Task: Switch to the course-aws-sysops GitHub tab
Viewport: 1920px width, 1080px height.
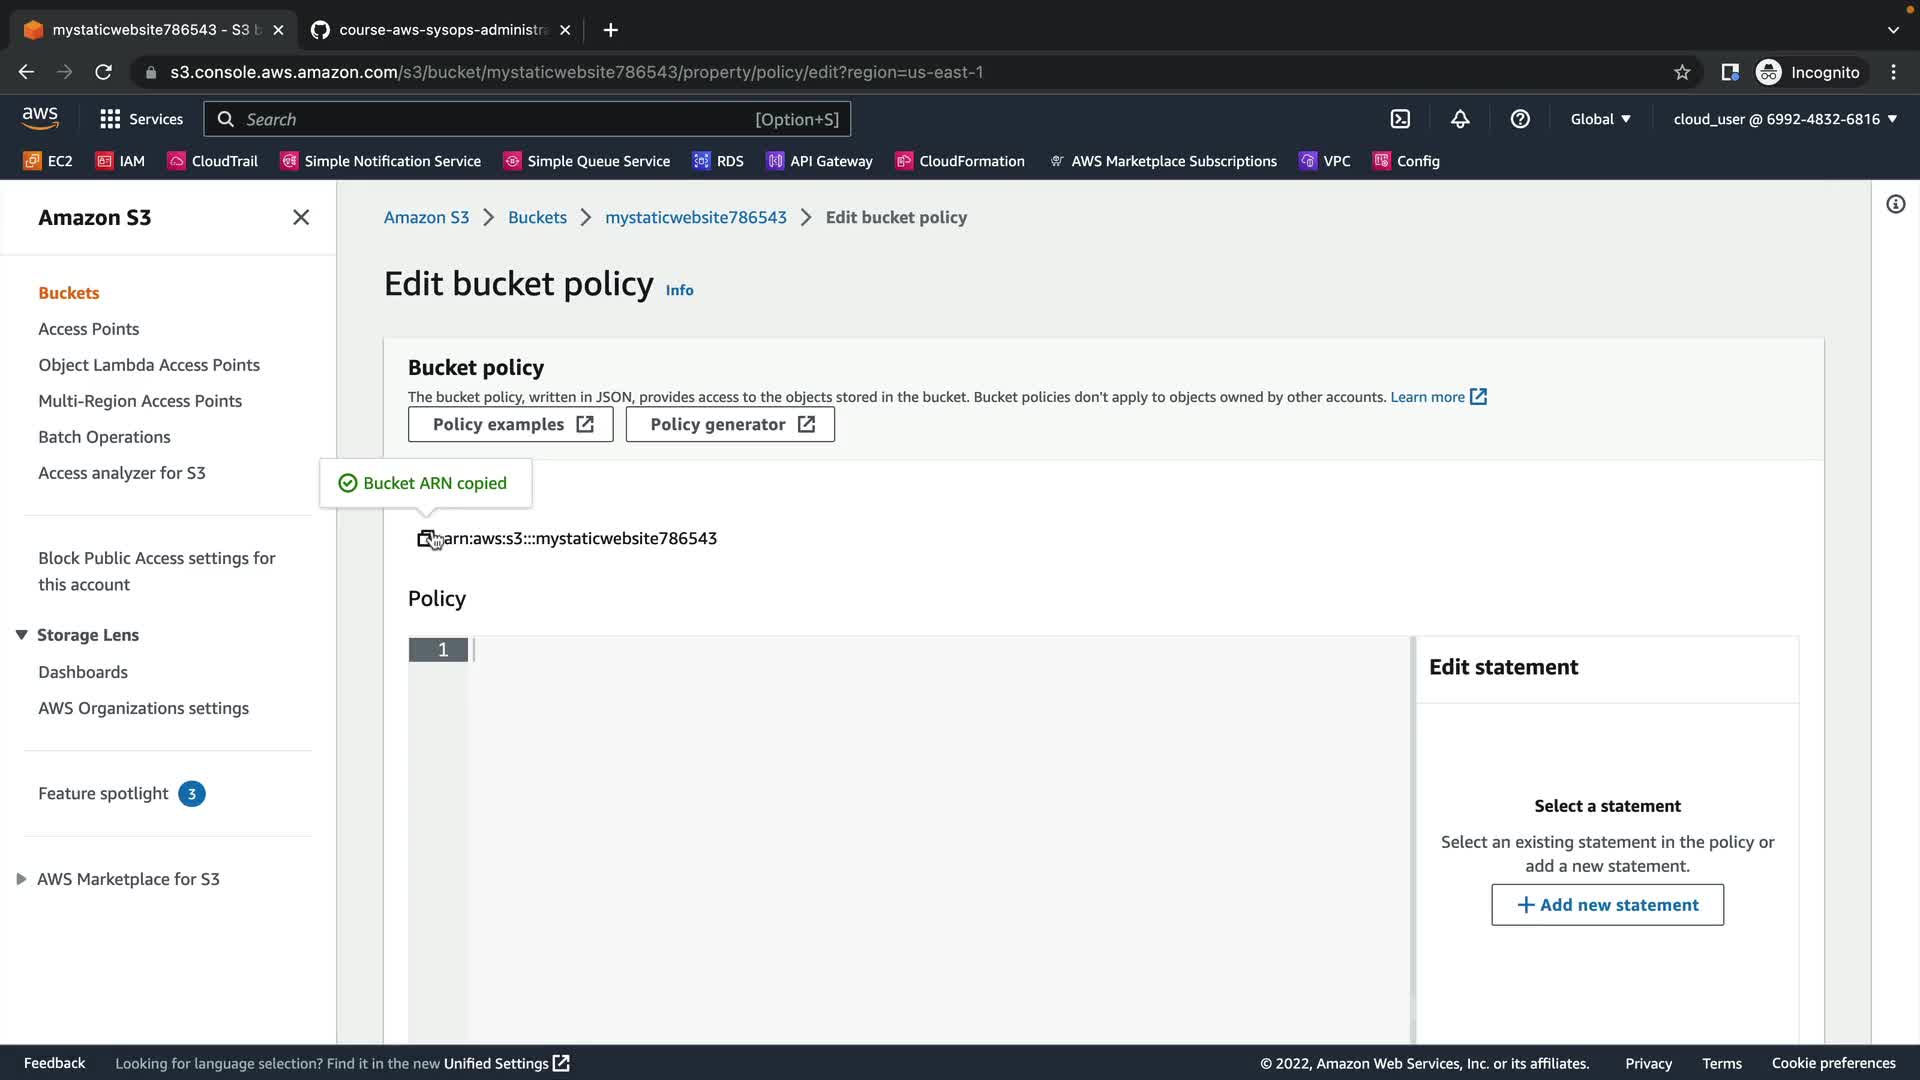Action: click(x=440, y=30)
